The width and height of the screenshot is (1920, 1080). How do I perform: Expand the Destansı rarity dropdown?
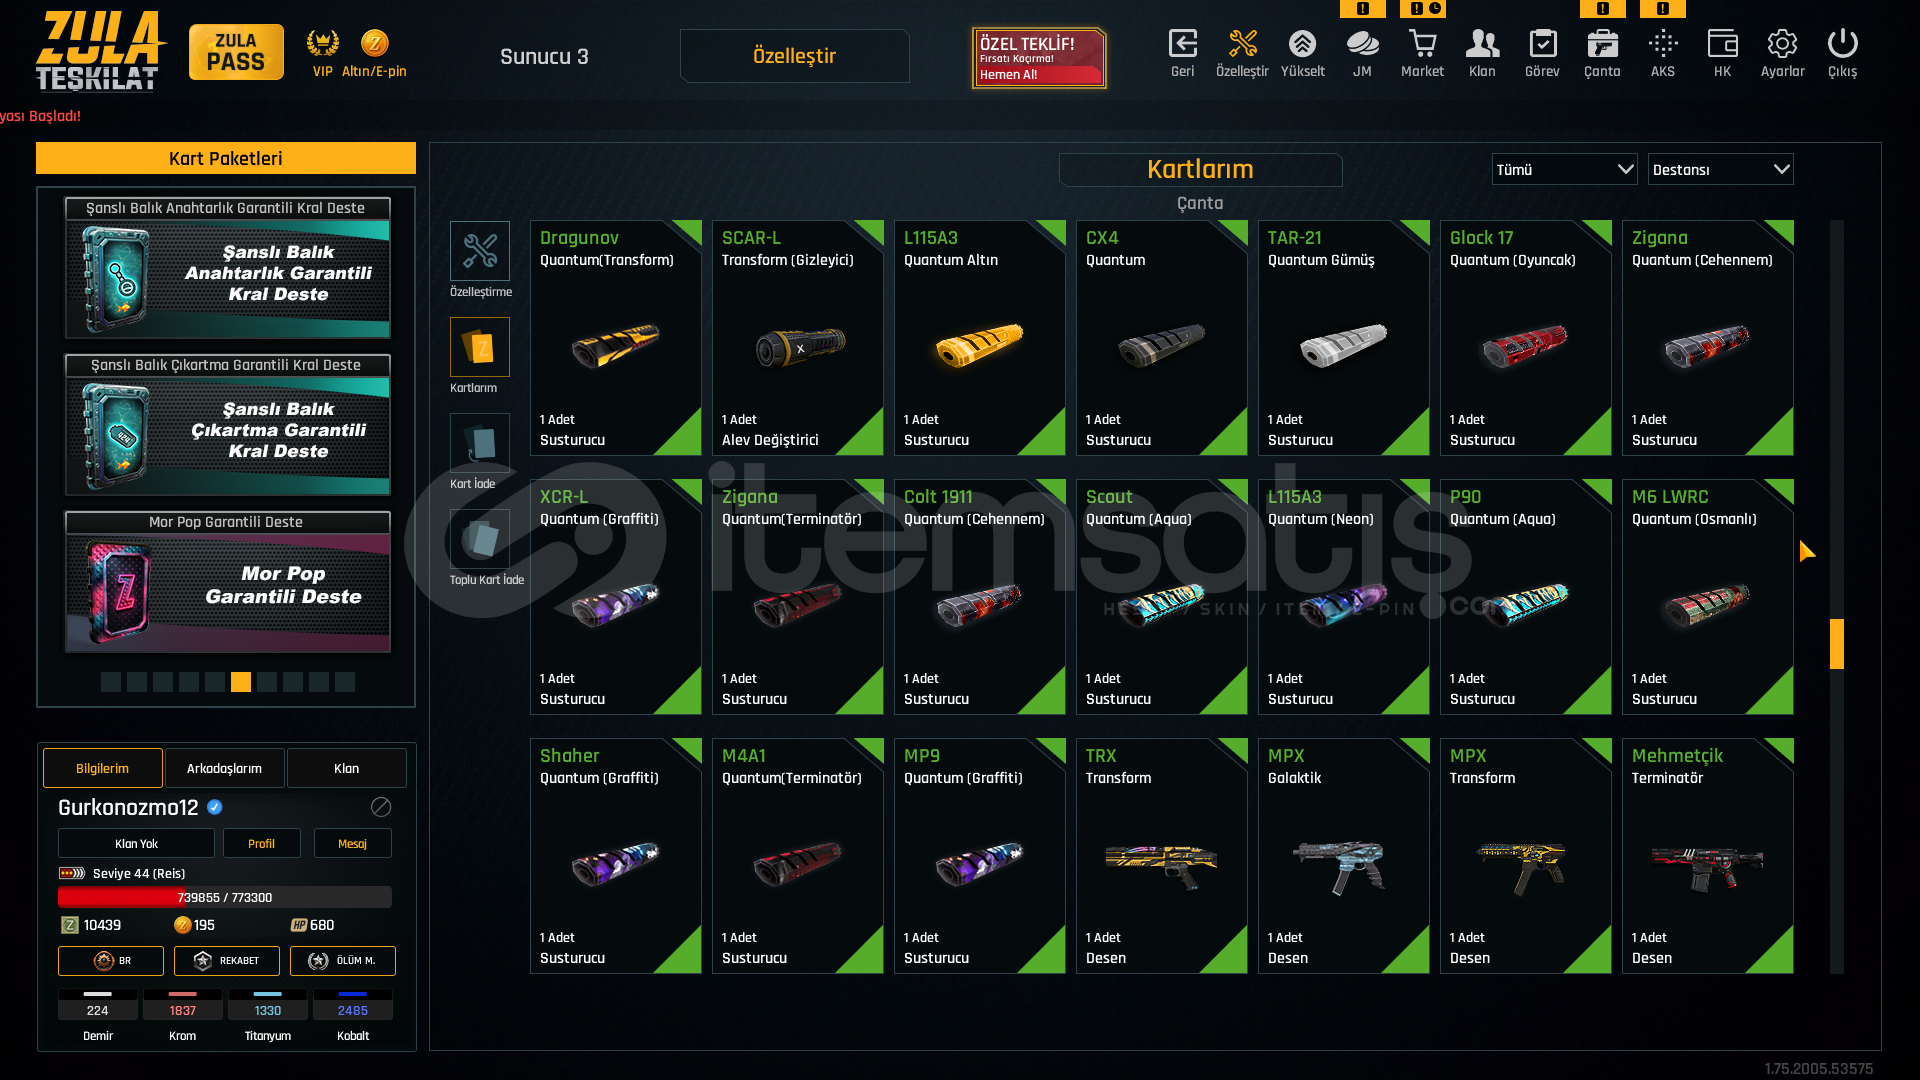click(x=1720, y=169)
